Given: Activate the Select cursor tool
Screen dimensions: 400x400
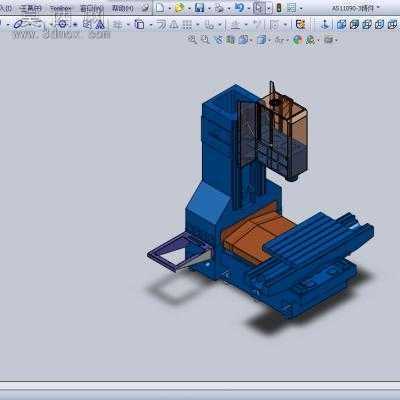Looking at the screenshot, I should pyautogui.click(x=259, y=8).
